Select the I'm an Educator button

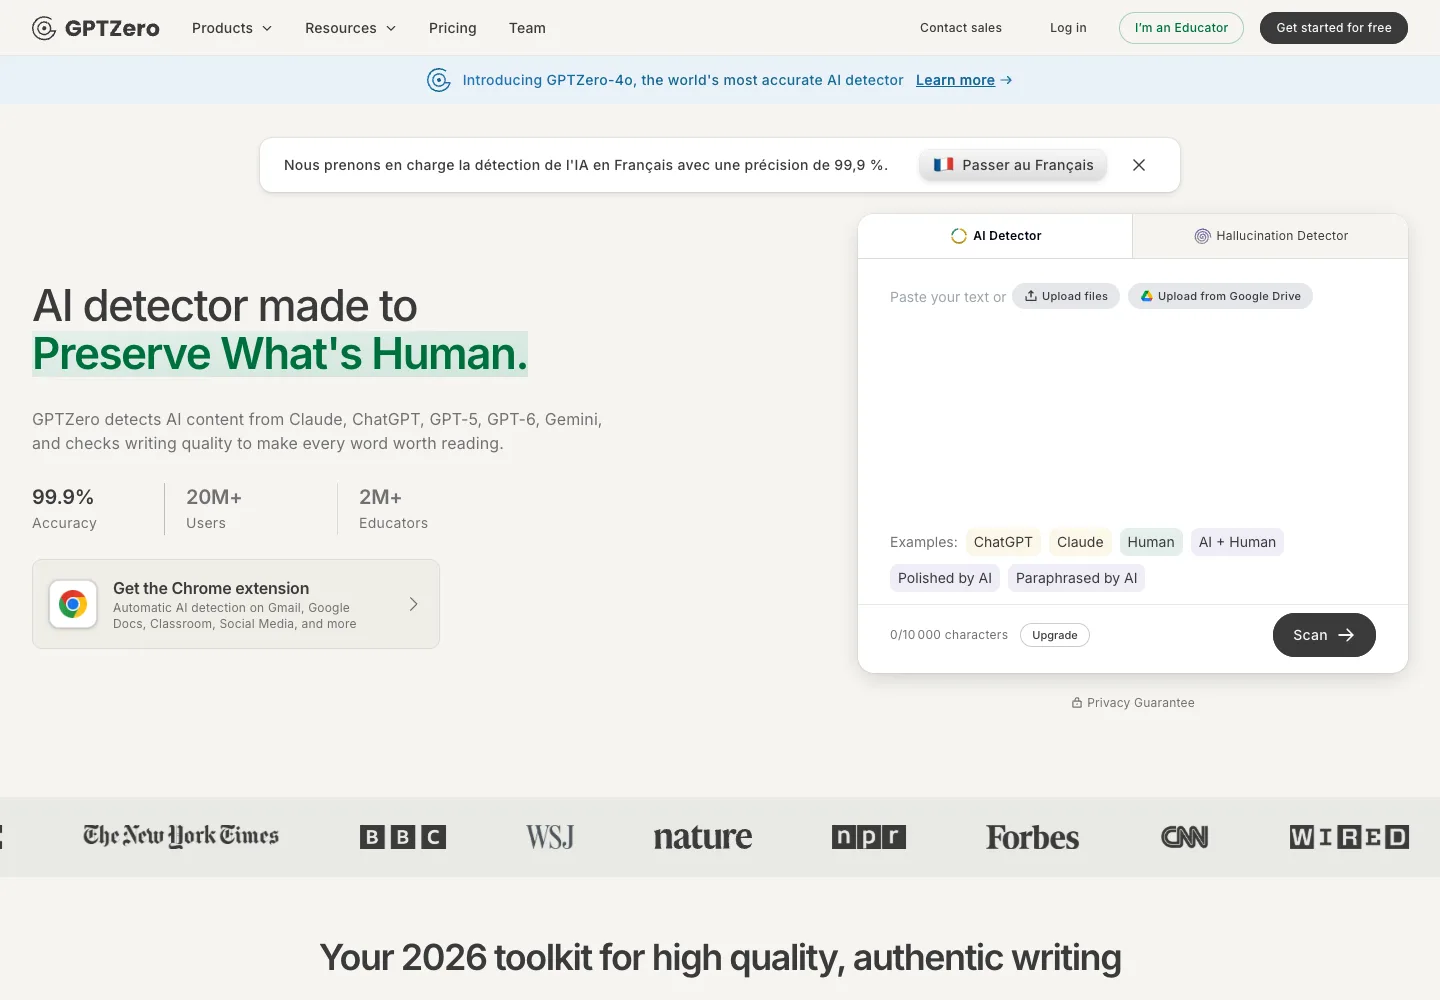tap(1181, 28)
